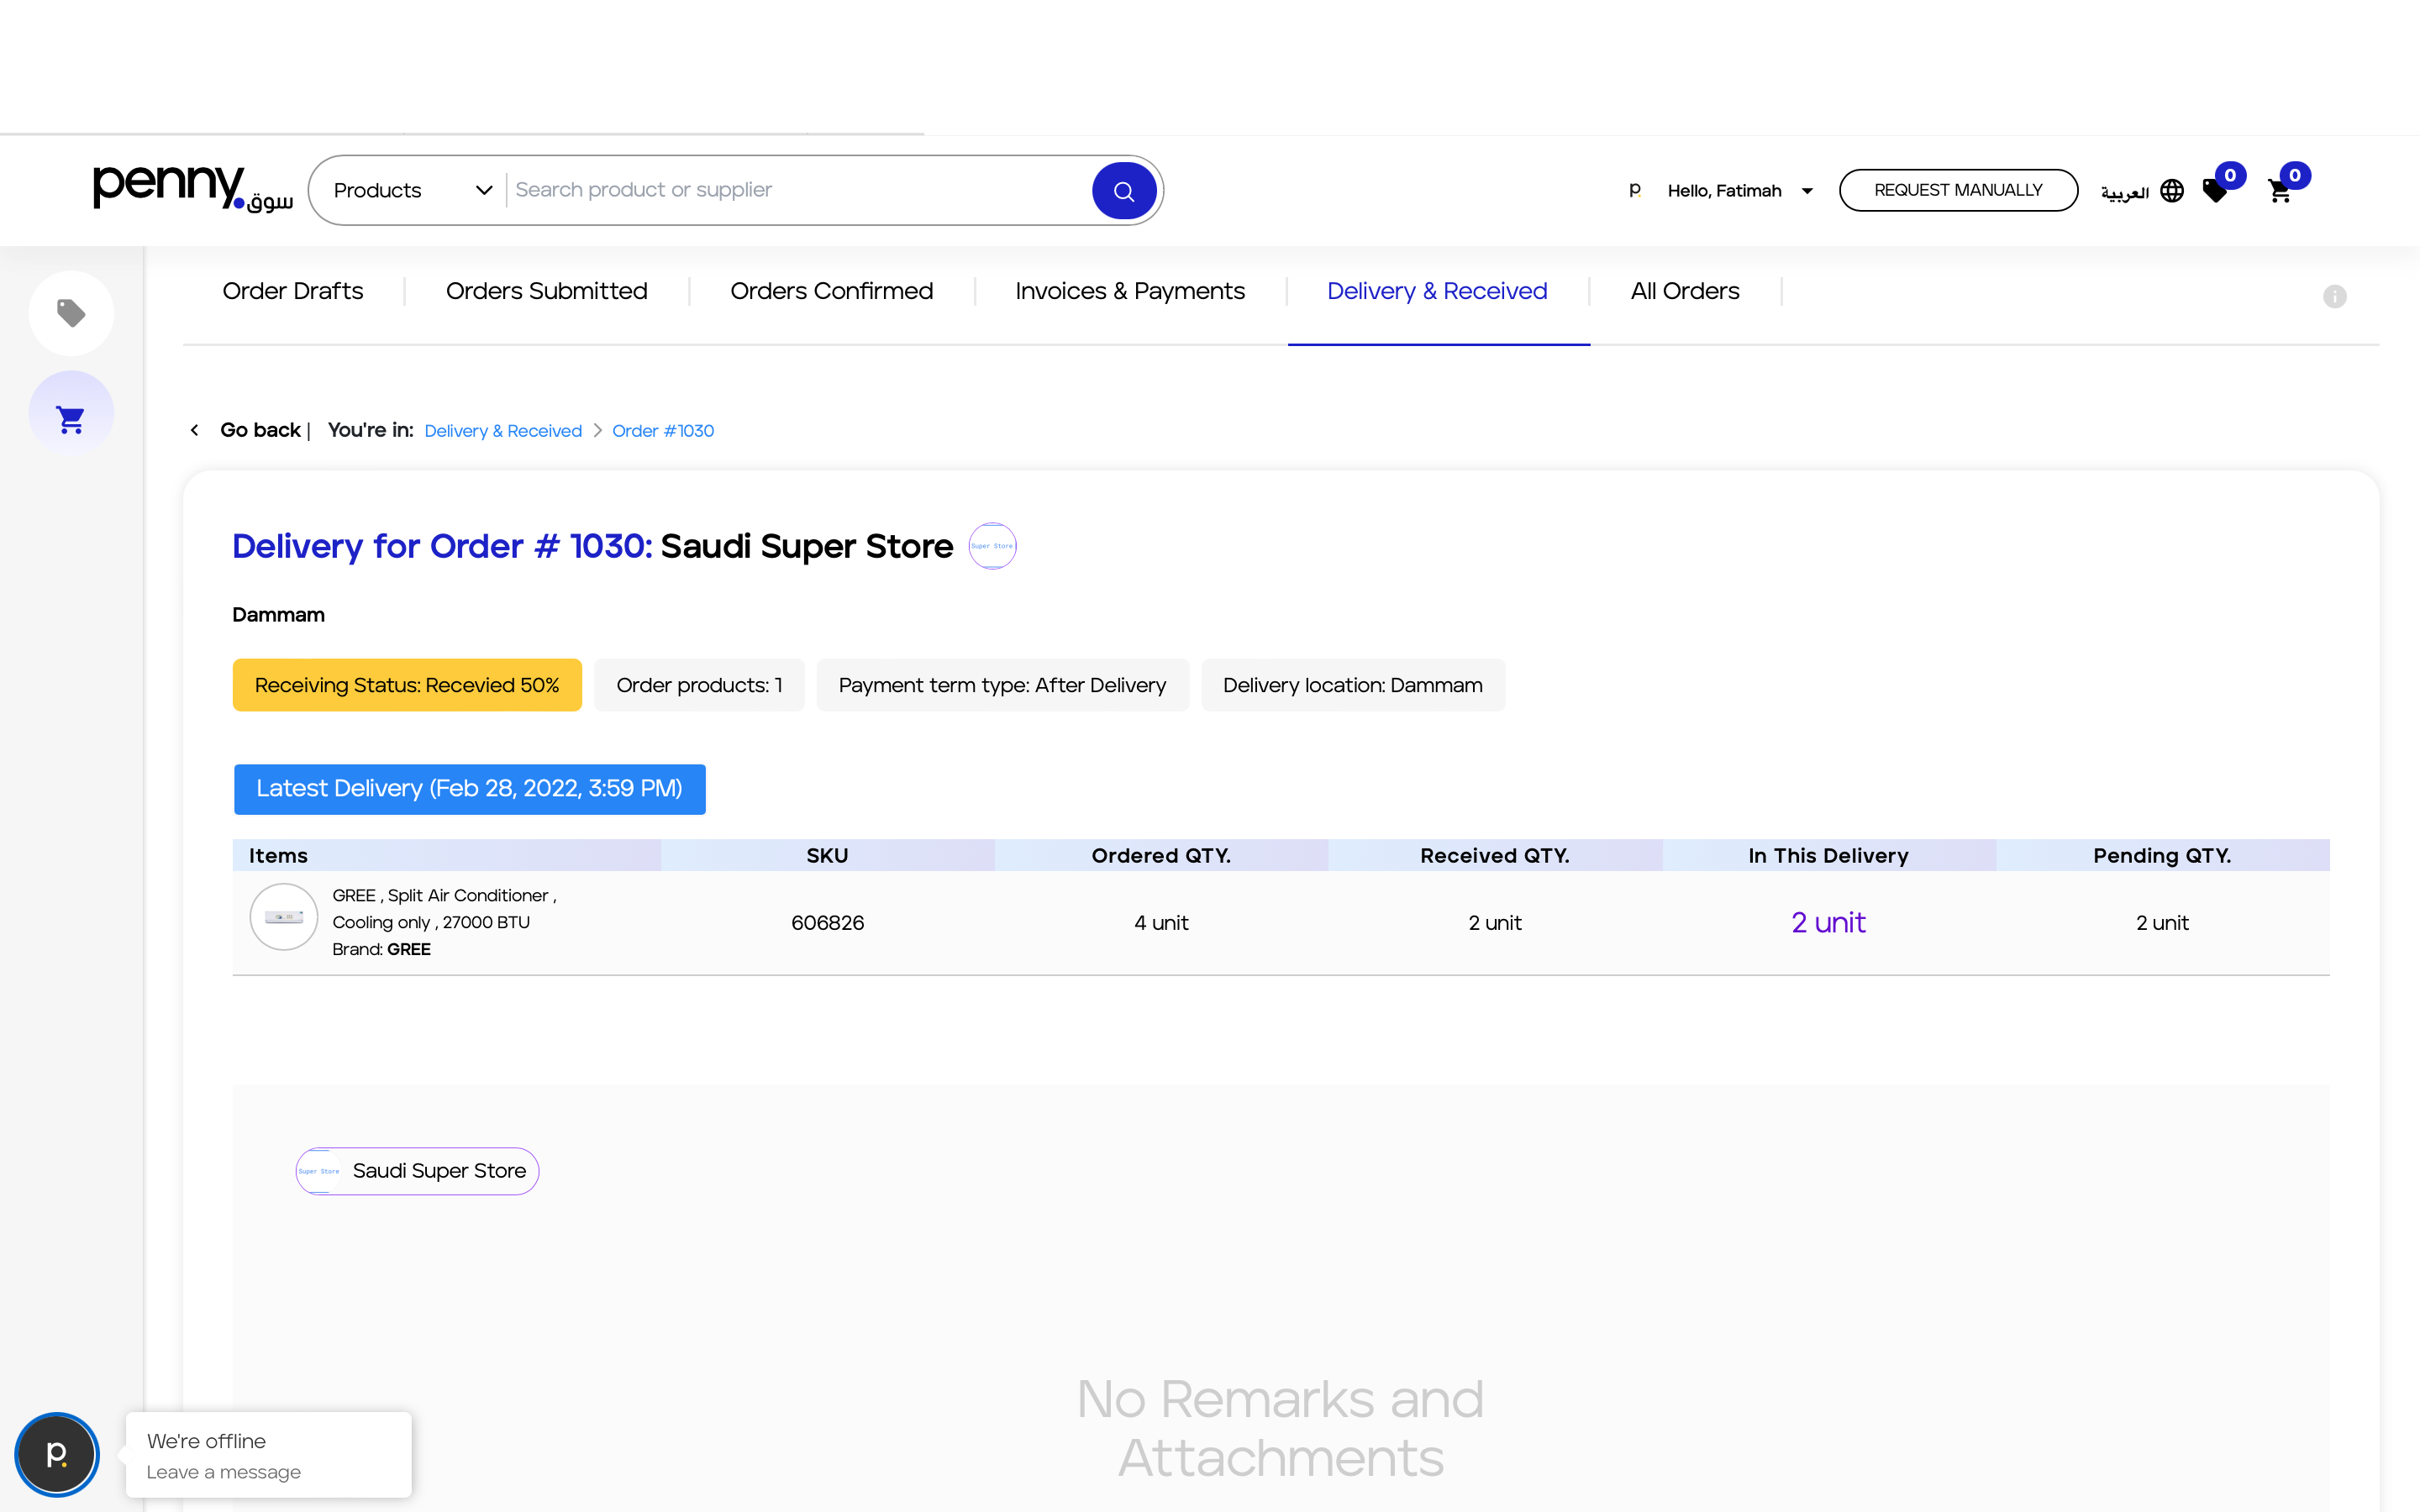Click the In This Delivery column header
This screenshot has width=2420, height=1512.
click(x=1828, y=855)
